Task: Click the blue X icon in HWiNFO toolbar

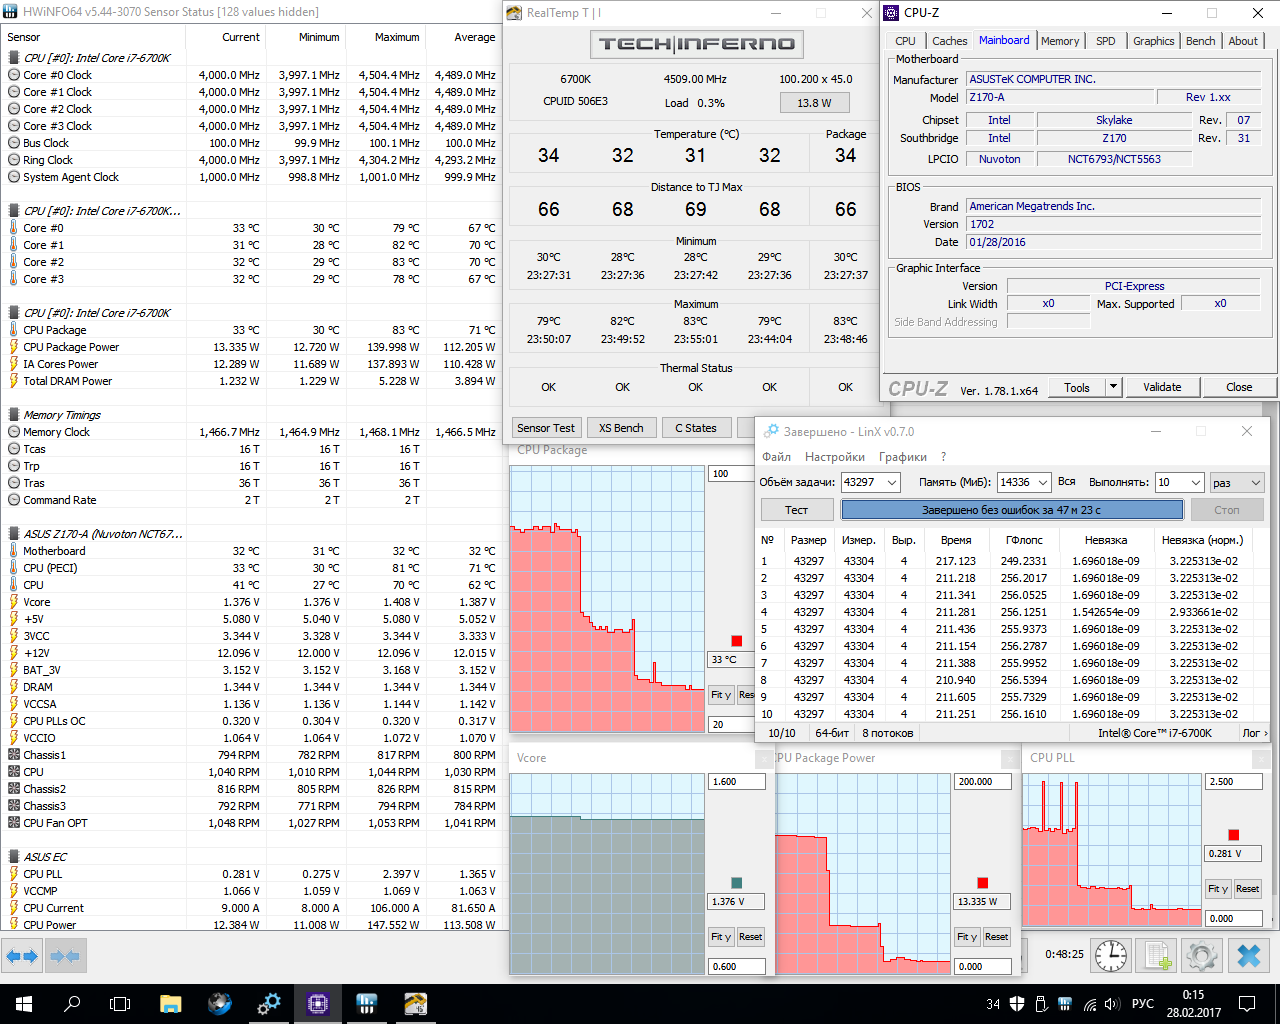Action: click(1249, 955)
